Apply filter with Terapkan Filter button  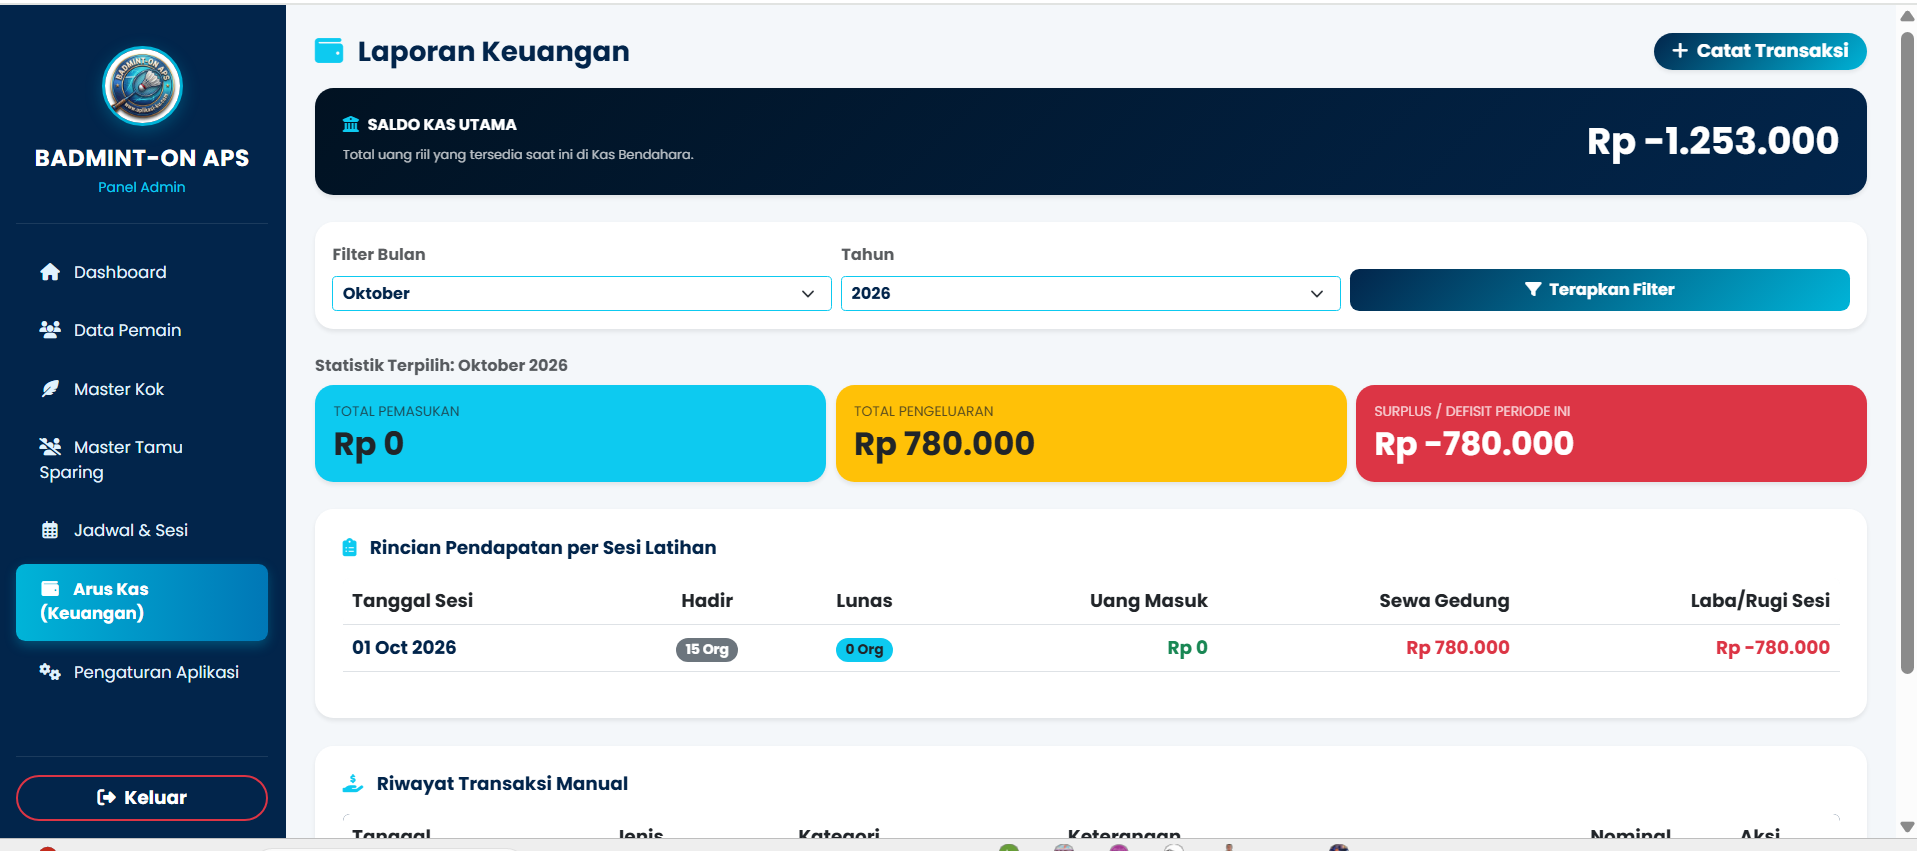click(1599, 290)
